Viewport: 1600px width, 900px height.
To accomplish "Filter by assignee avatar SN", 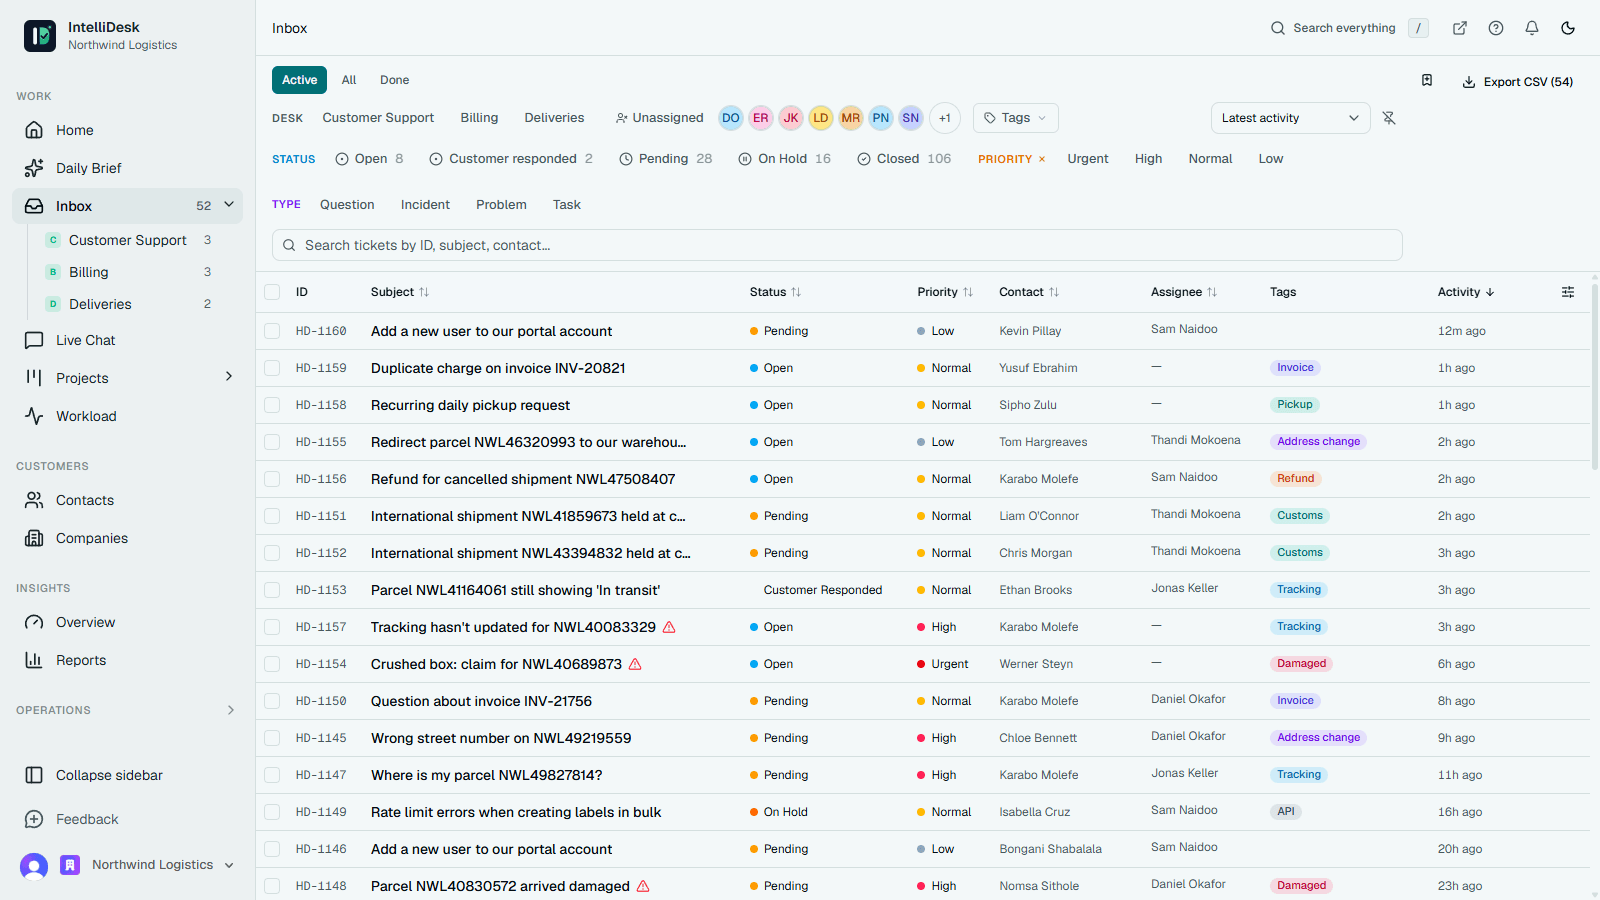I will (x=911, y=118).
